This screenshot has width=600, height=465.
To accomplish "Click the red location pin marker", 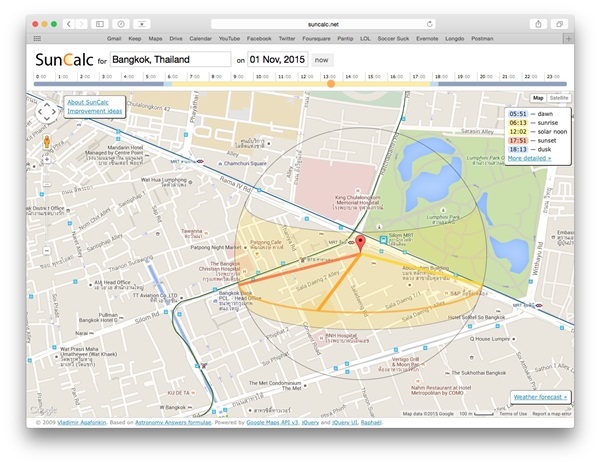I will [360, 244].
